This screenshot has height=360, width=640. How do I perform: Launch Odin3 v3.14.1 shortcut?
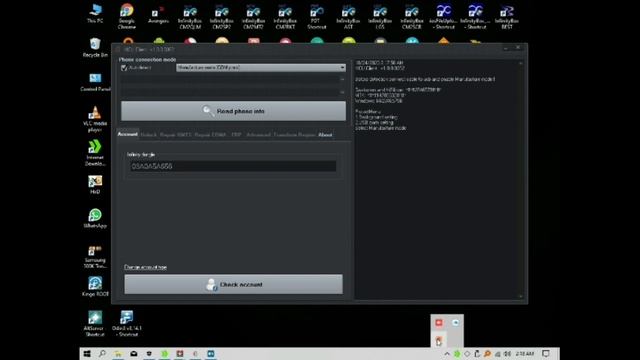[x=127, y=324]
